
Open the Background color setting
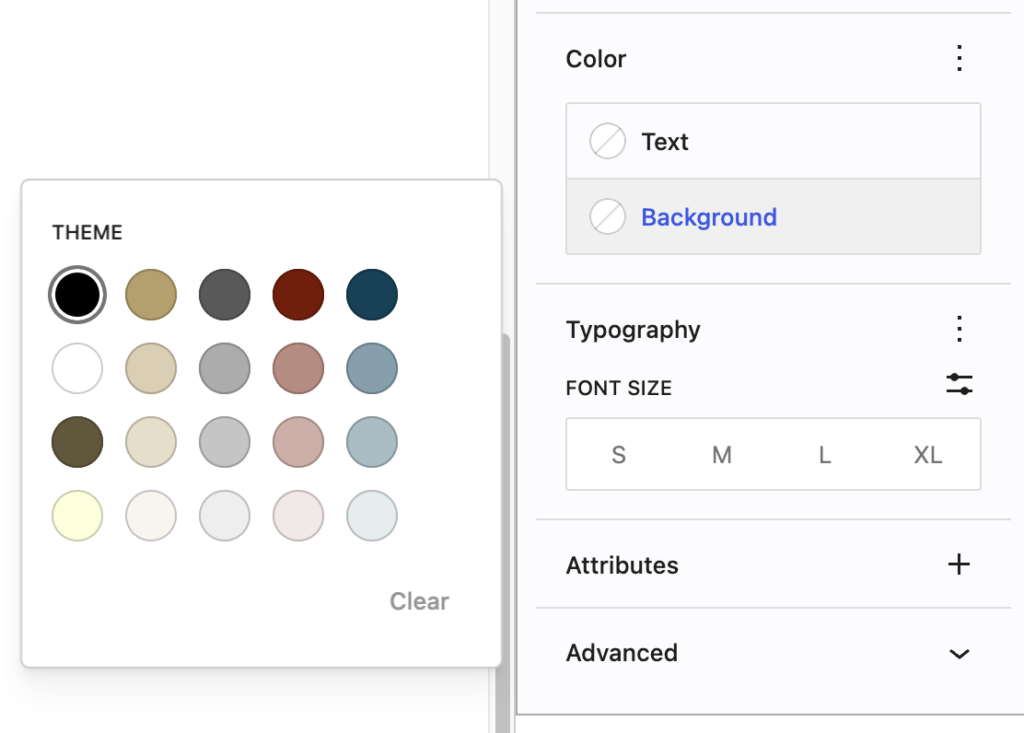(x=773, y=217)
